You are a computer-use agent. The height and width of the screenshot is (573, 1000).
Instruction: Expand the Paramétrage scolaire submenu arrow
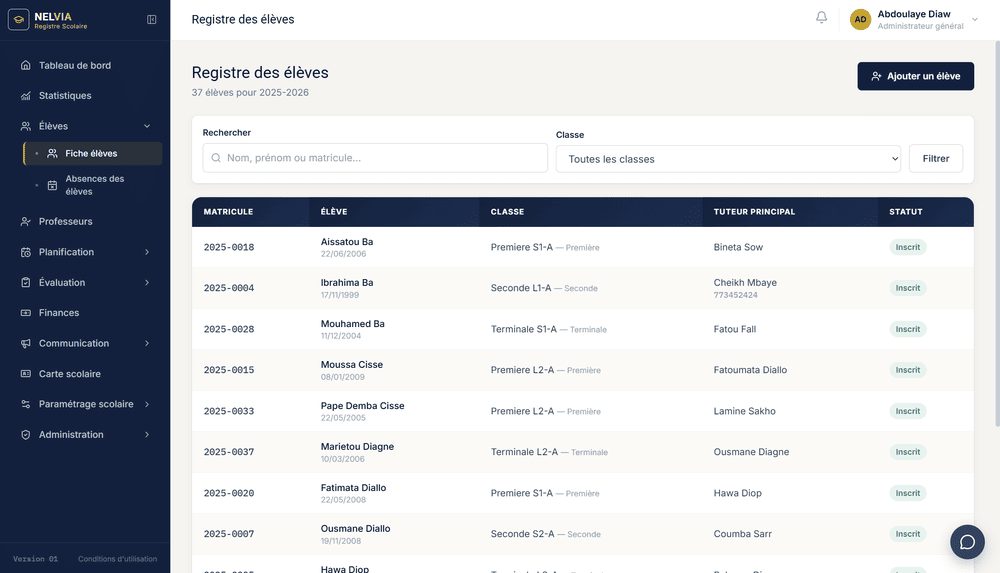pos(147,405)
